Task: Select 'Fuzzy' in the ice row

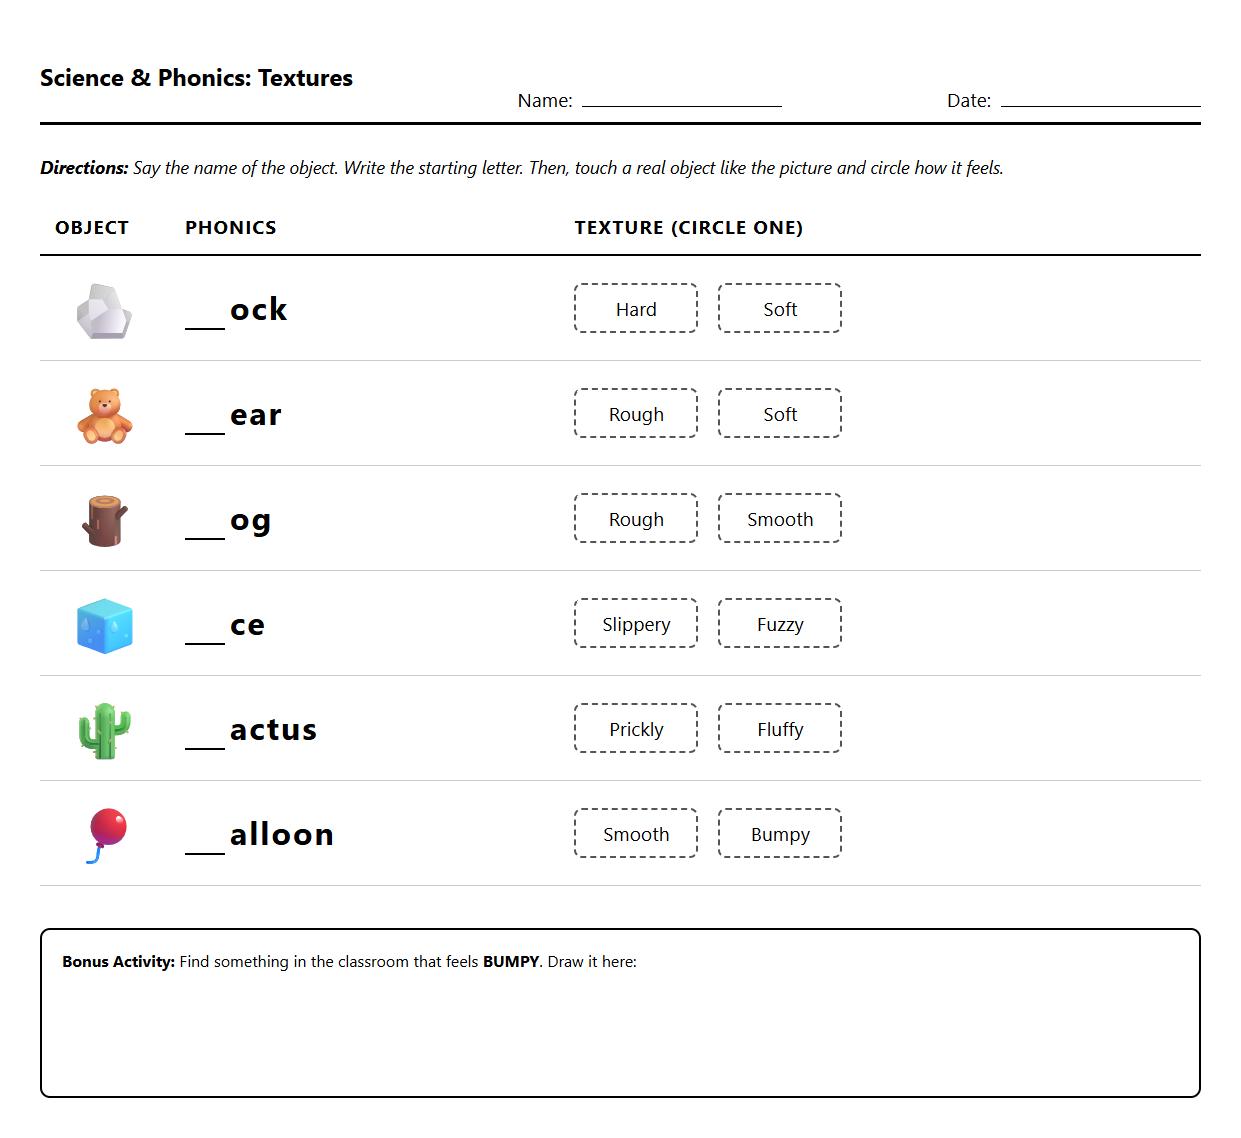Action: [779, 623]
